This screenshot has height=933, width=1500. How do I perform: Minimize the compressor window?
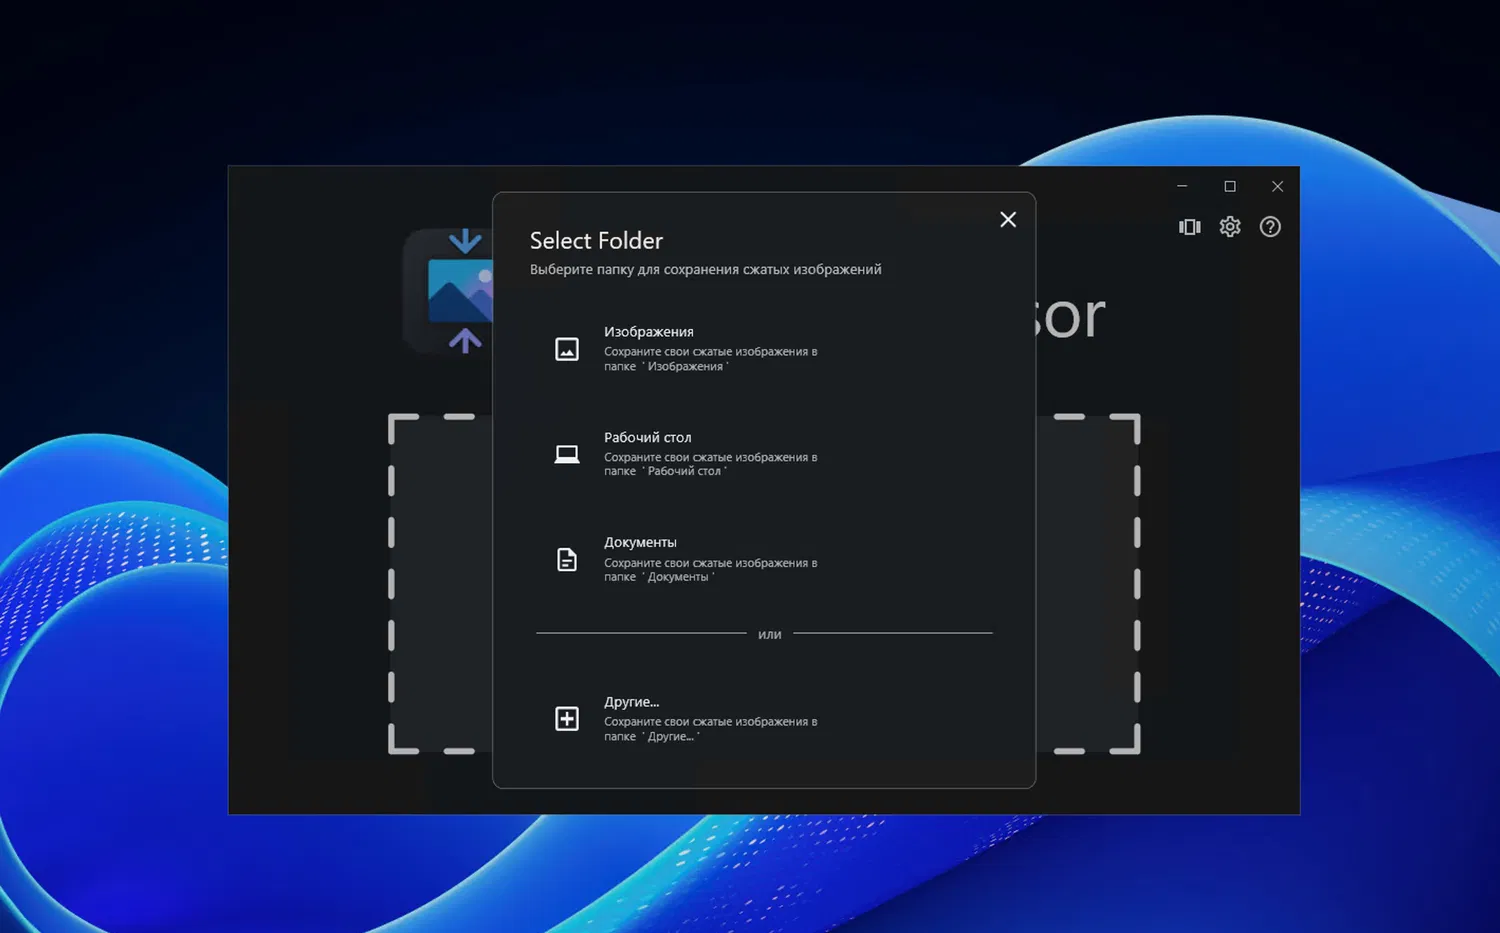coord(1182,186)
